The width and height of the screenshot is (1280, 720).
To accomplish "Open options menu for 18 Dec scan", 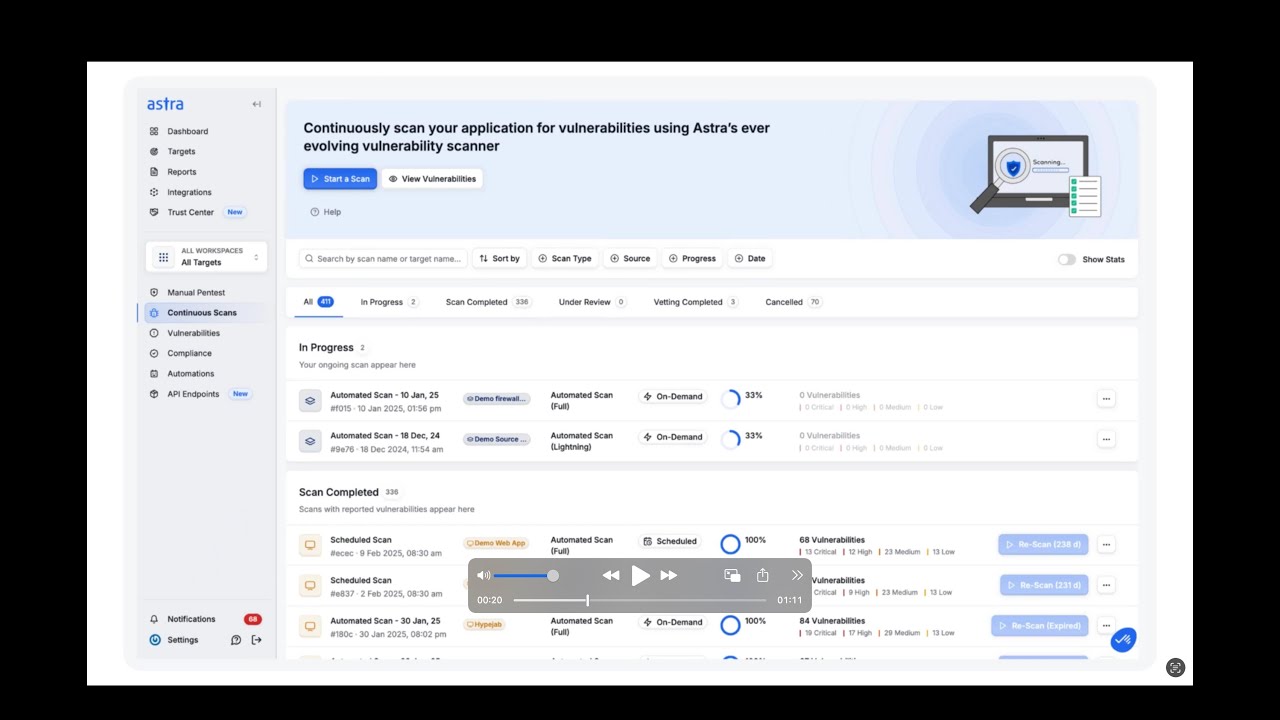I will tap(1106, 439).
